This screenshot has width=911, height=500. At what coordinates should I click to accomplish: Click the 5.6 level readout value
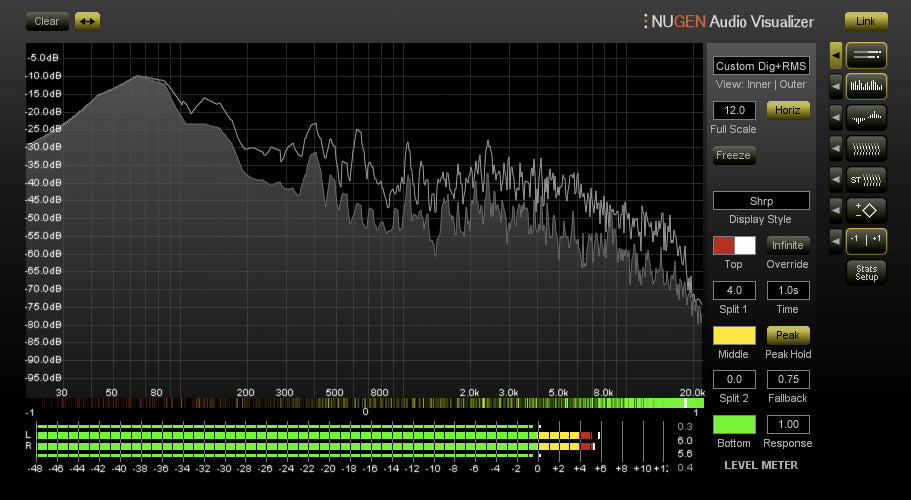click(685, 454)
